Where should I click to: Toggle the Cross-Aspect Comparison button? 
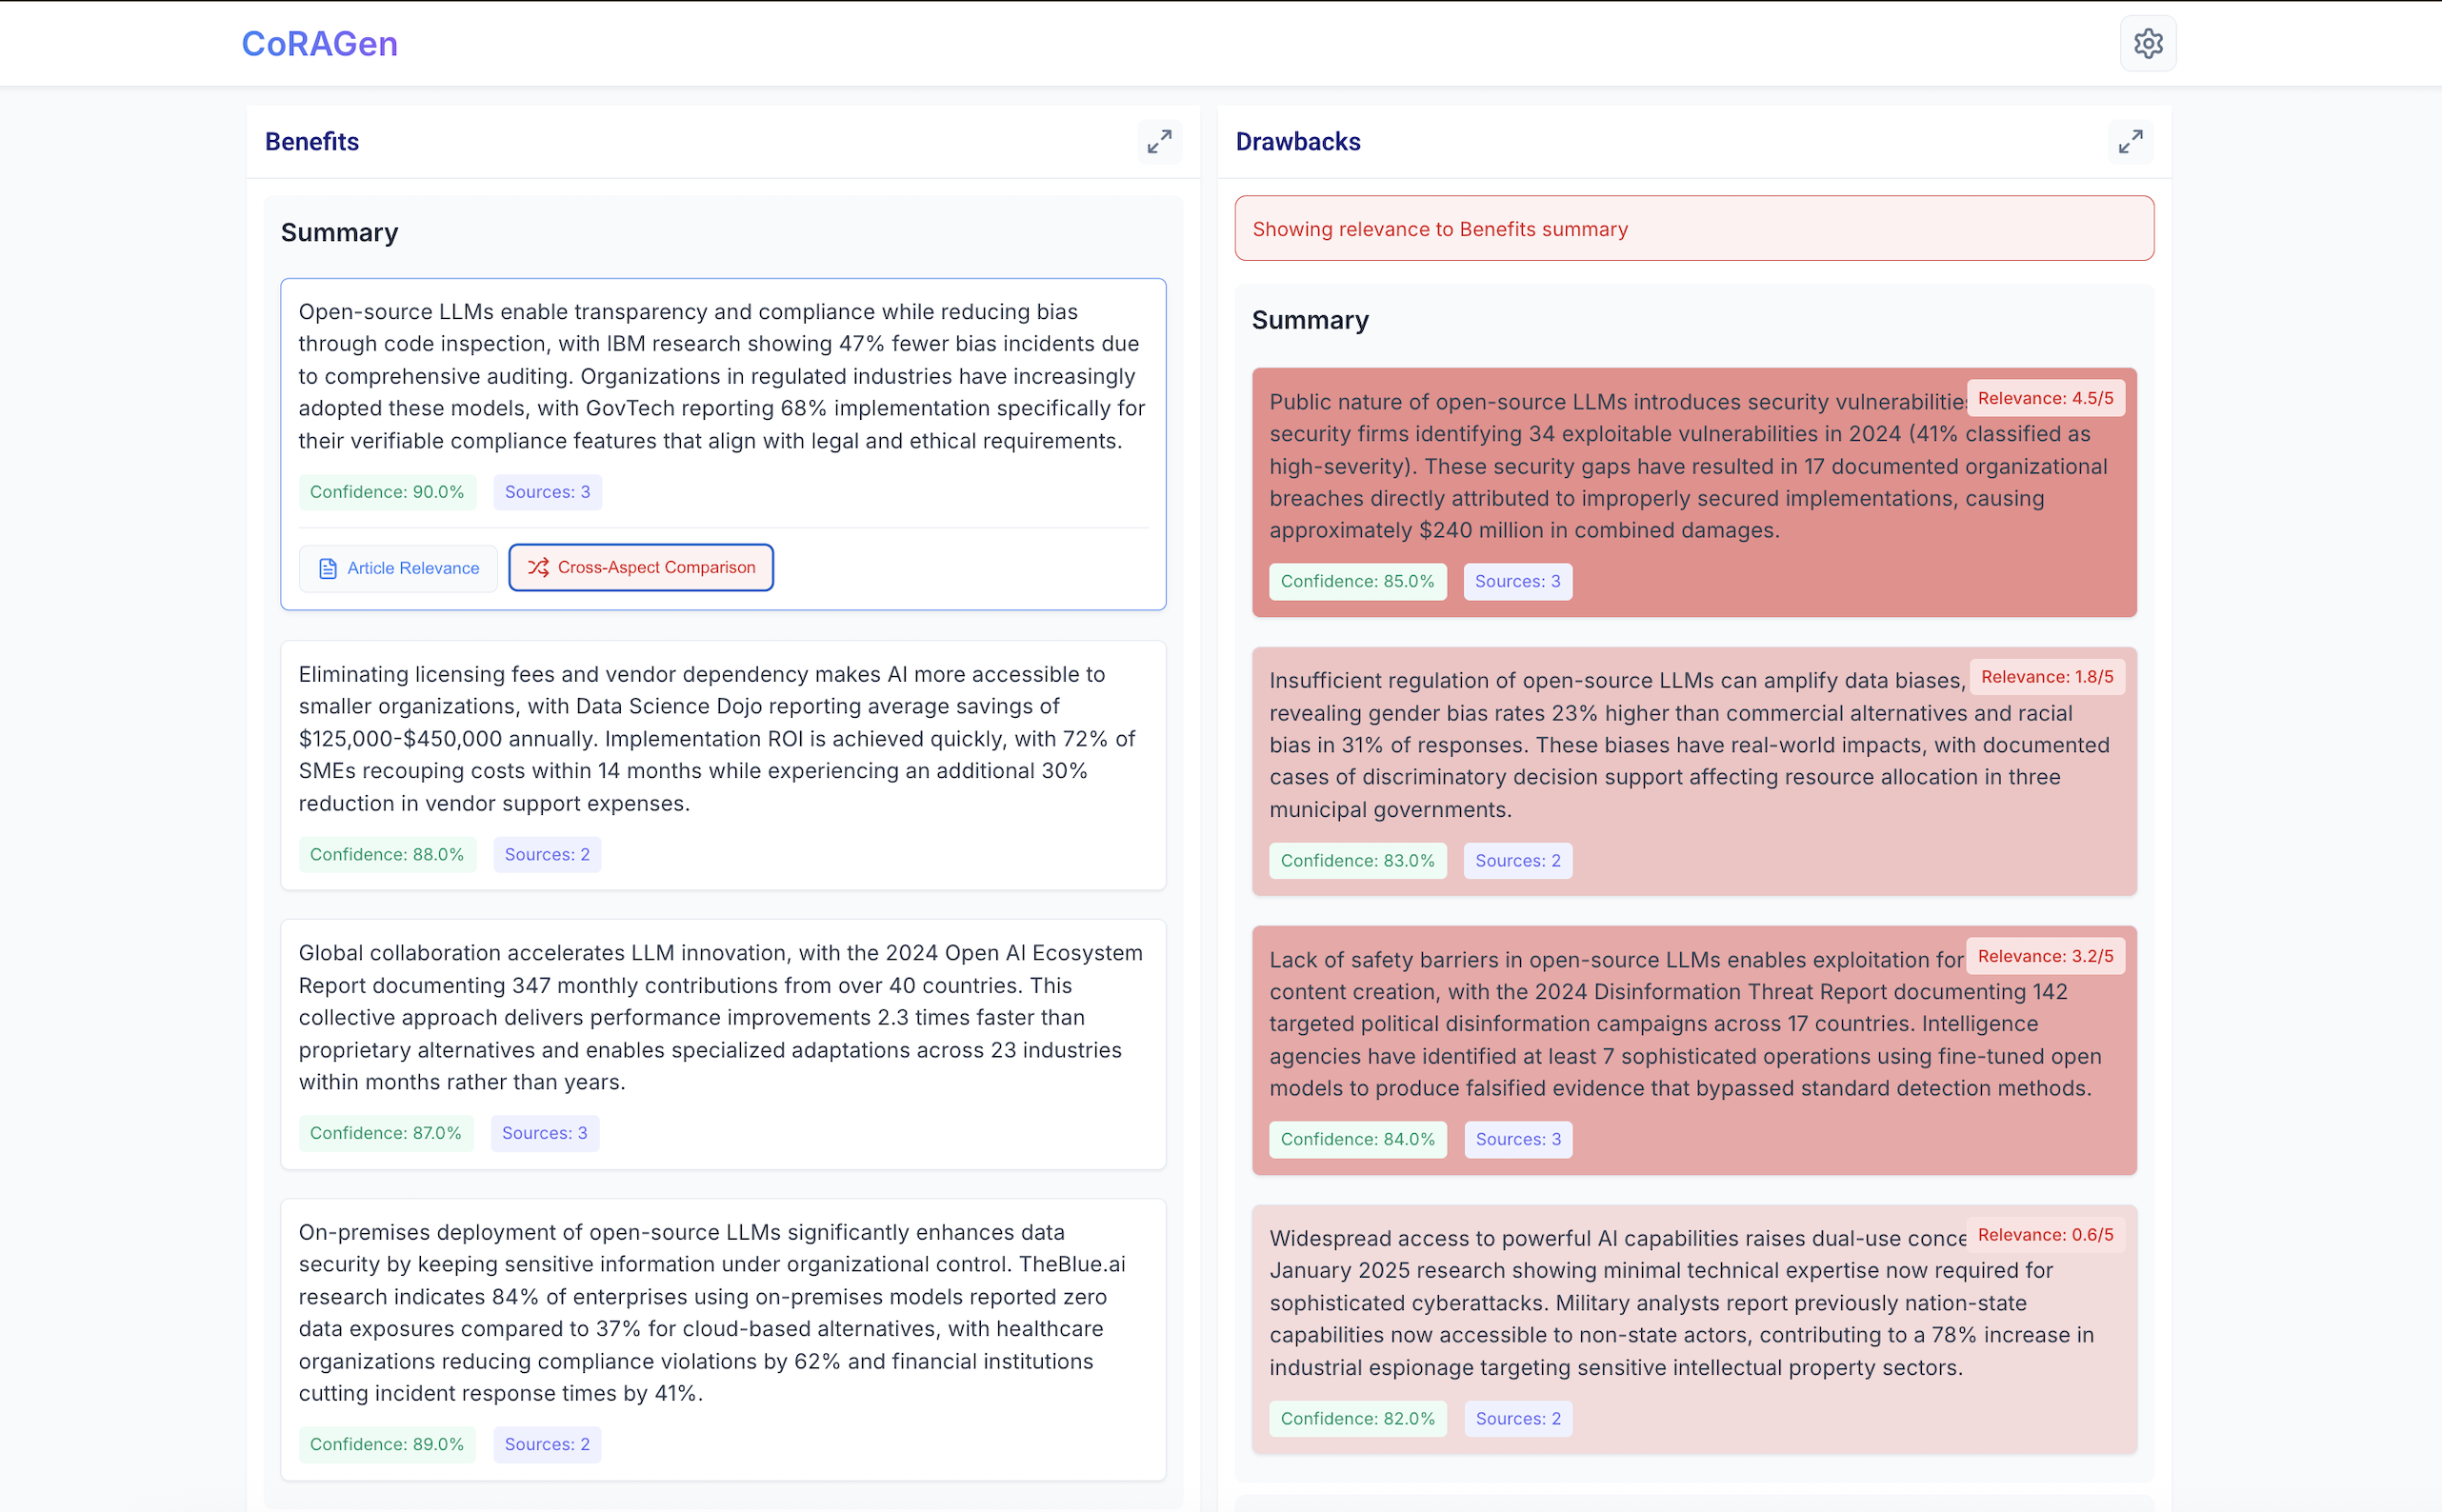pos(641,568)
